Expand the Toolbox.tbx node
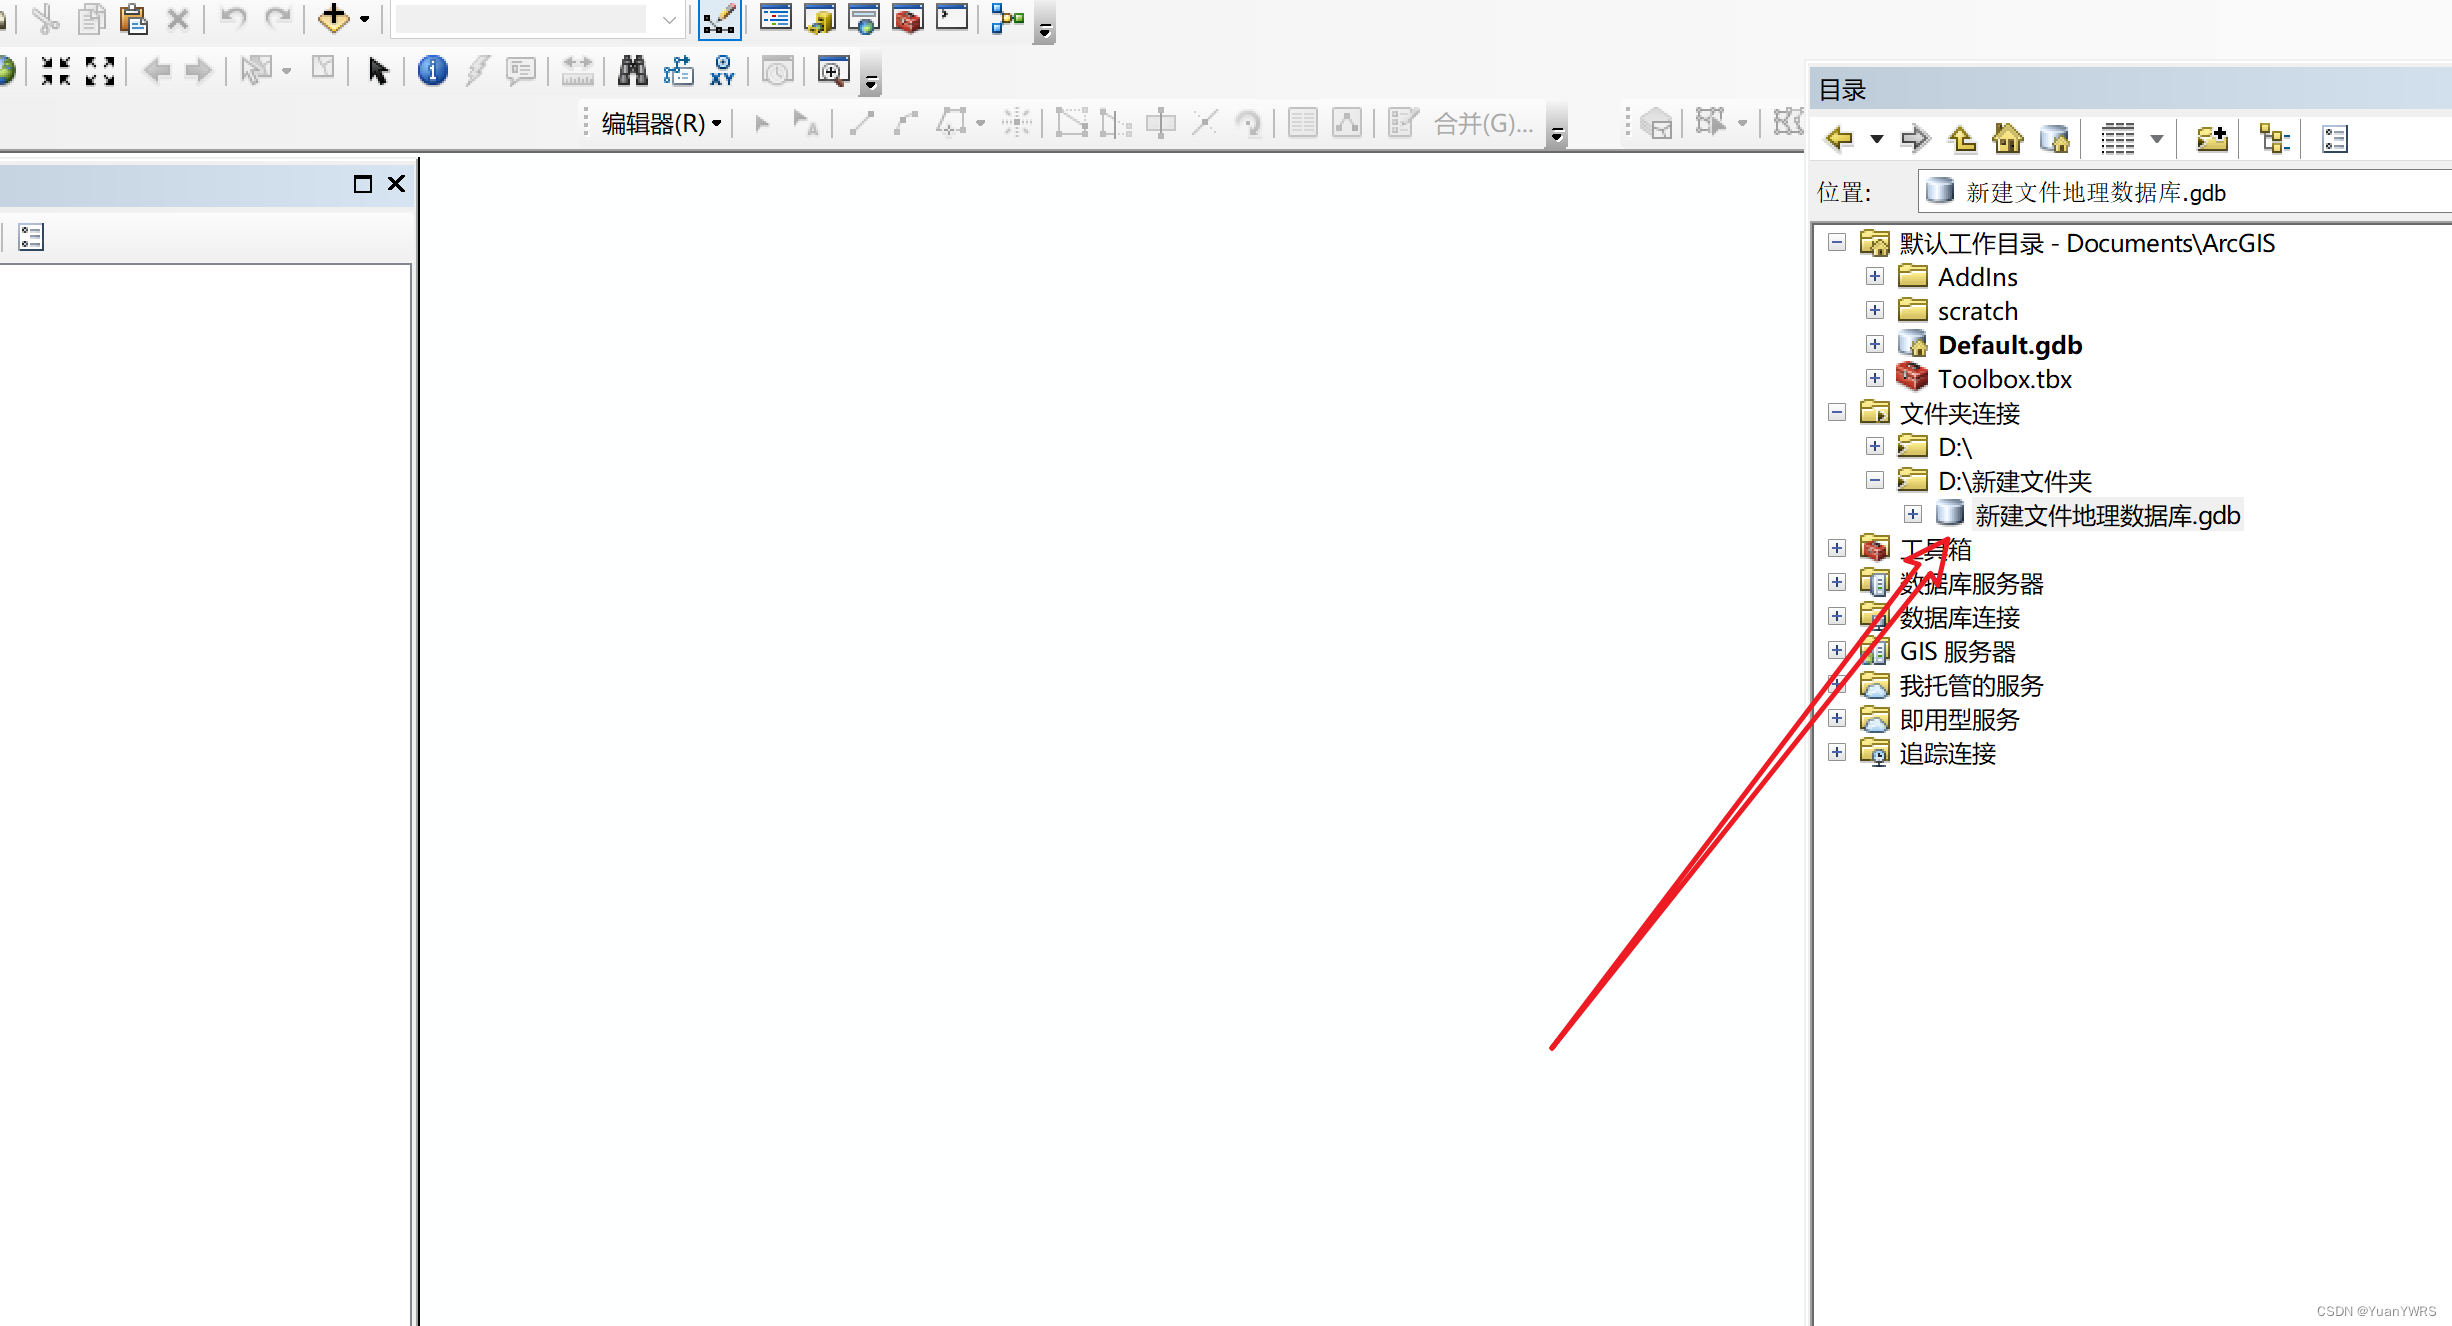 pyautogui.click(x=1875, y=378)
